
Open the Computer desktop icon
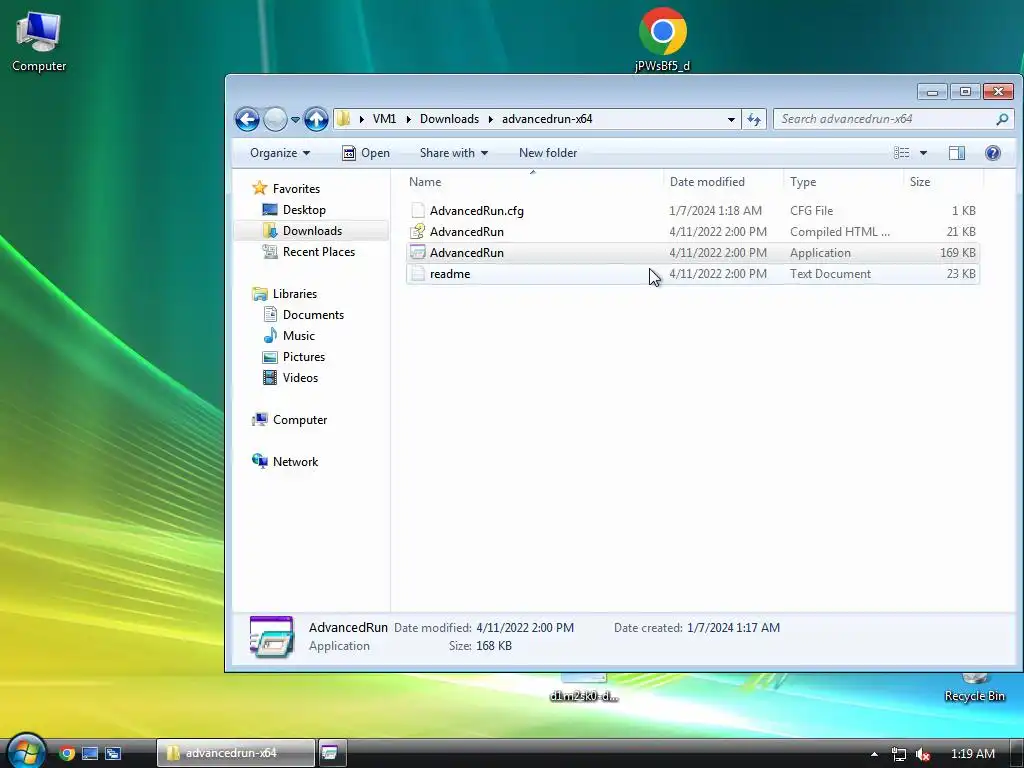pyautogui.click(x=39, y=40)
